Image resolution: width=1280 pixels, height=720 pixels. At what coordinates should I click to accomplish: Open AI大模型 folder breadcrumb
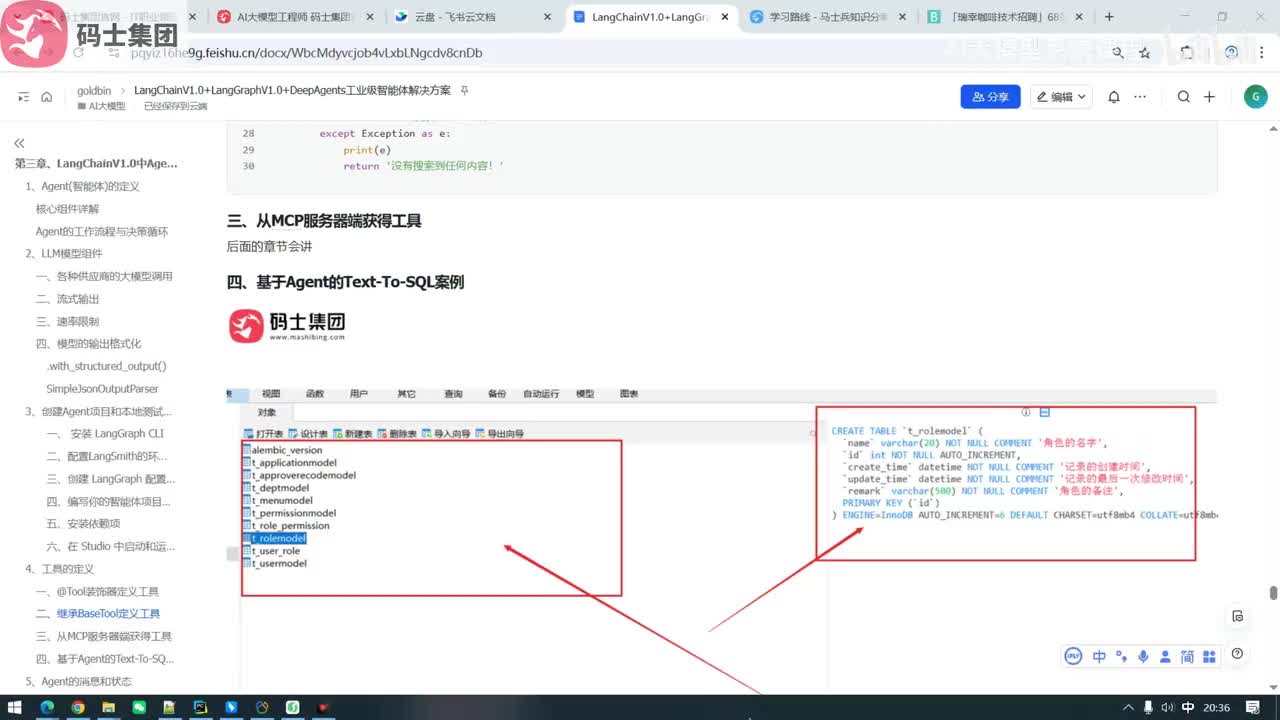(x=102, y=106)
